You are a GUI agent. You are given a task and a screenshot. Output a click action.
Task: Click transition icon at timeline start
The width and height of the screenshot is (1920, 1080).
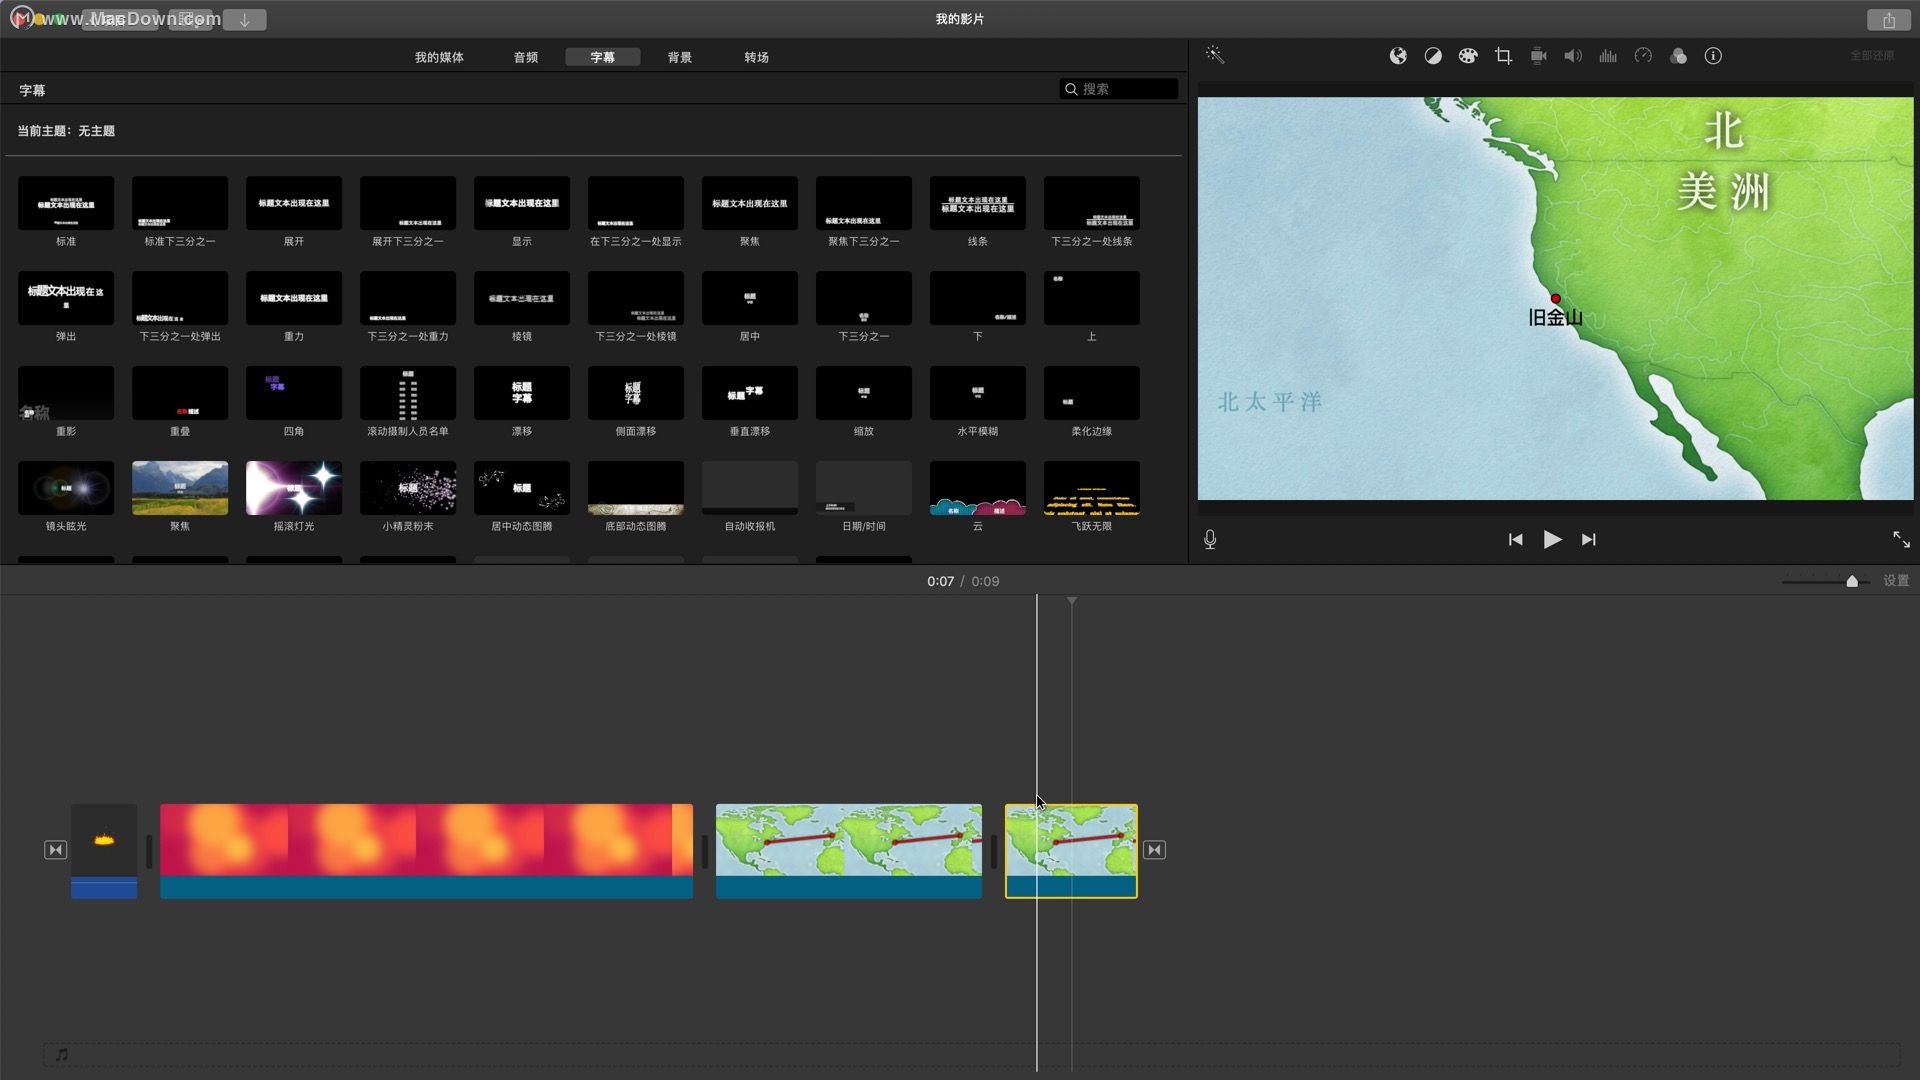(55, 850)
